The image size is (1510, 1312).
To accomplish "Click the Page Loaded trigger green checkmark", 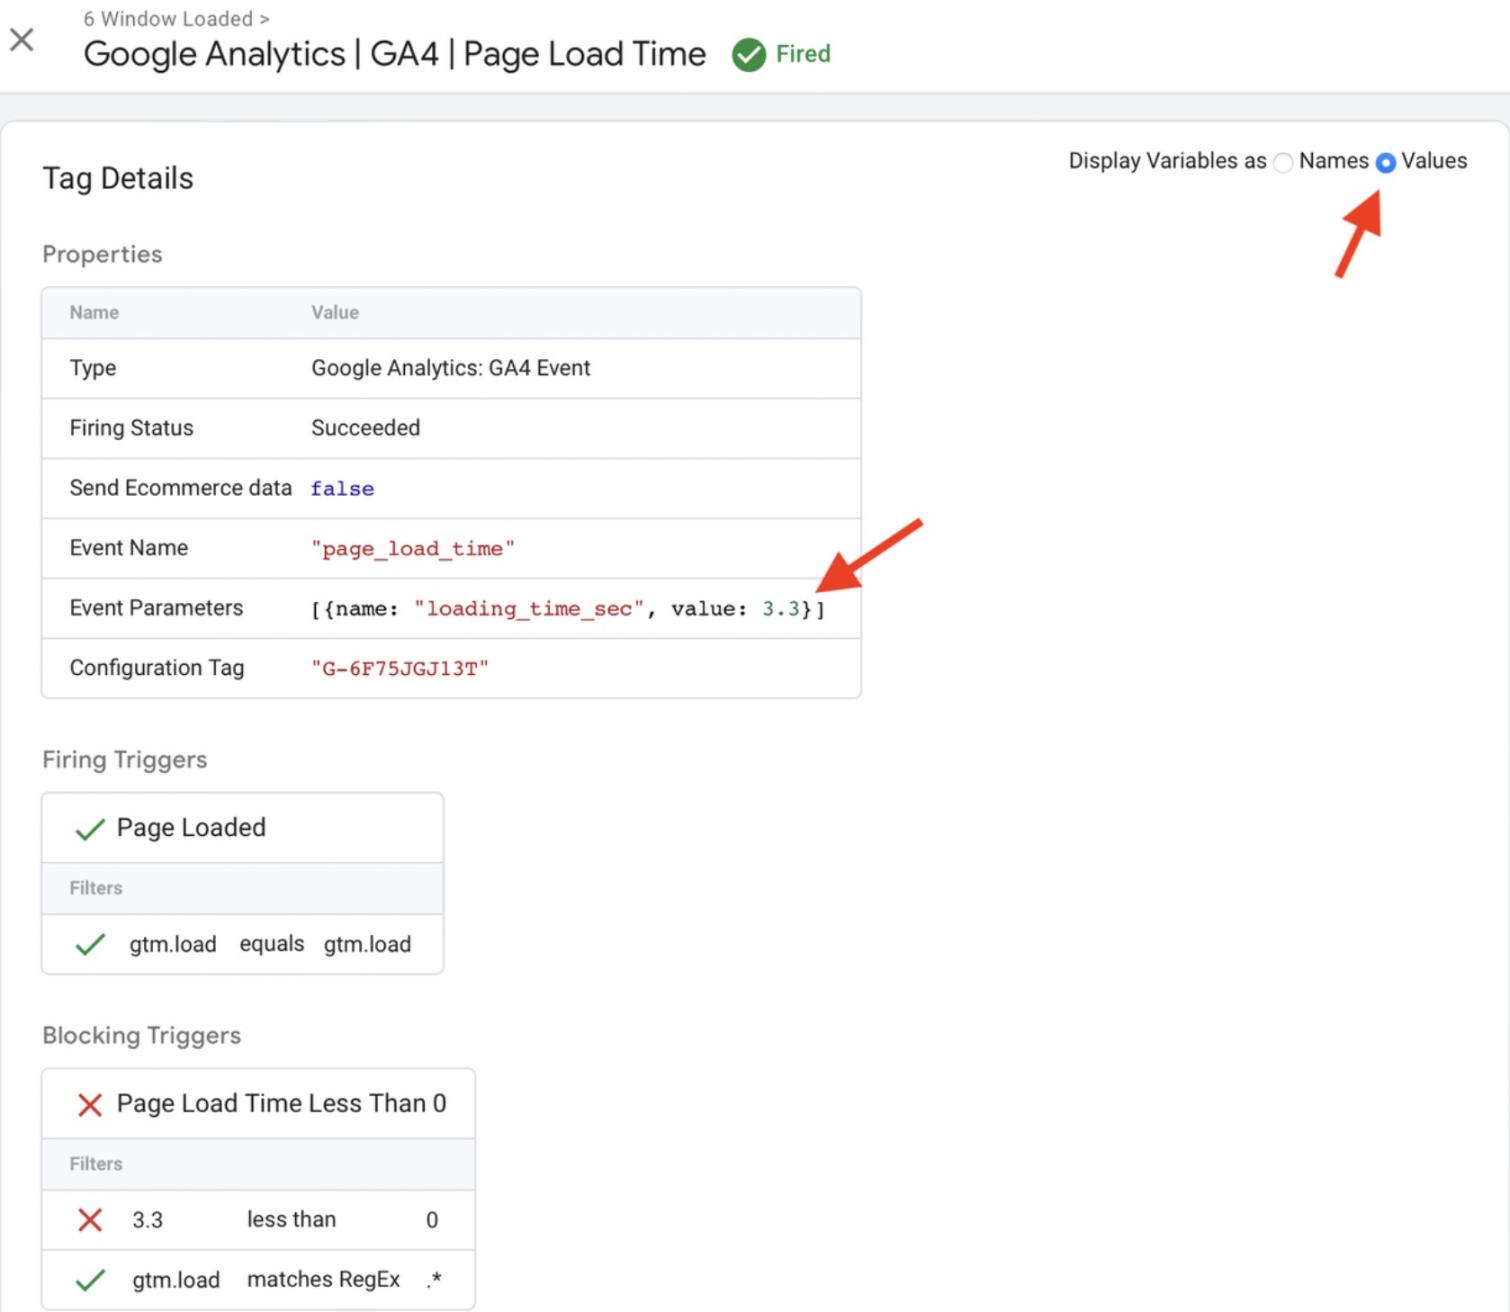I will [x=90, y=829].
